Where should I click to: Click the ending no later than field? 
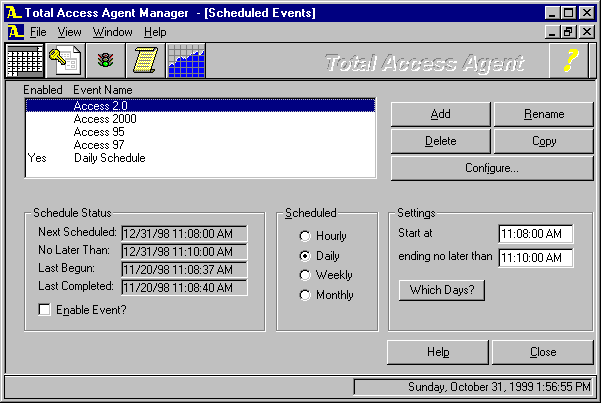pyautogui.click(x=536, y=257)
